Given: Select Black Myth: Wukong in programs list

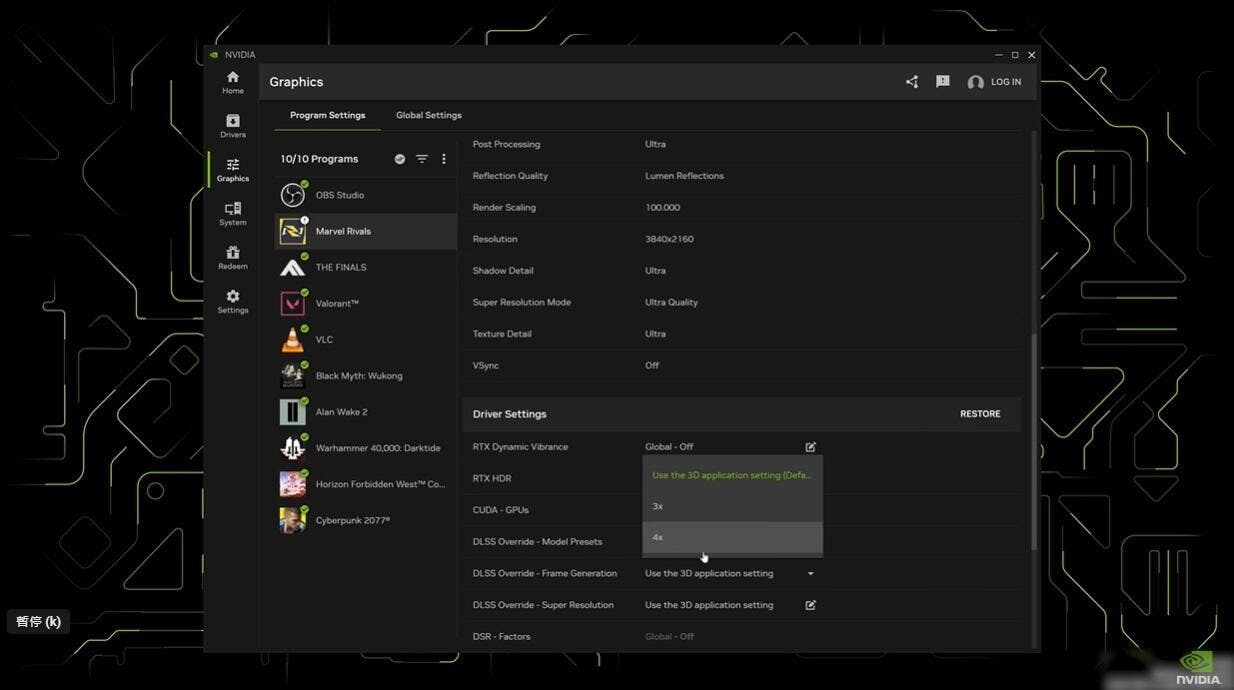Looking at the screenshot, I should pos(366,376).
